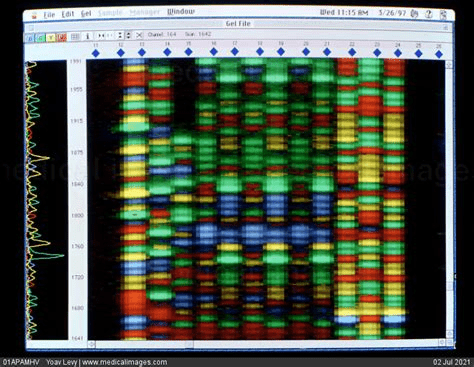Select lane 12 diamond marker

pyautogui.click(x=121, y=53)
